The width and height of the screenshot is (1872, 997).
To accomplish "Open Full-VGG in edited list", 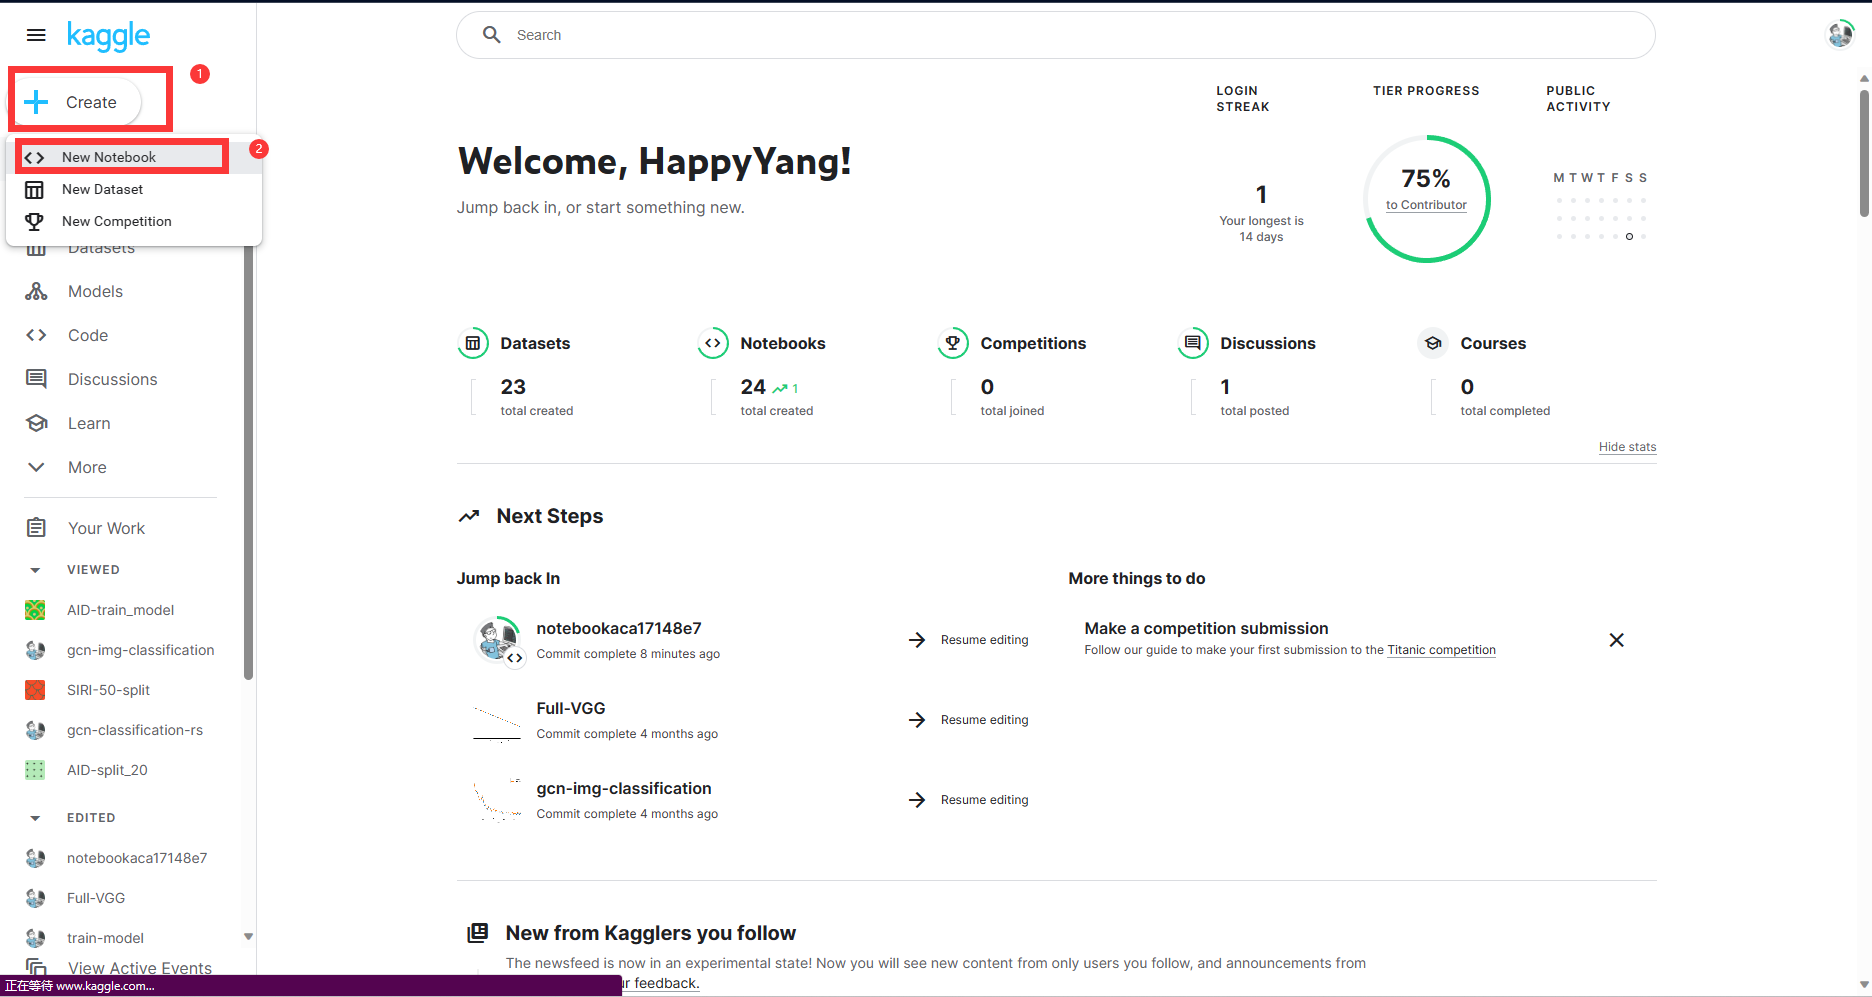I will [x=96, y=898].
